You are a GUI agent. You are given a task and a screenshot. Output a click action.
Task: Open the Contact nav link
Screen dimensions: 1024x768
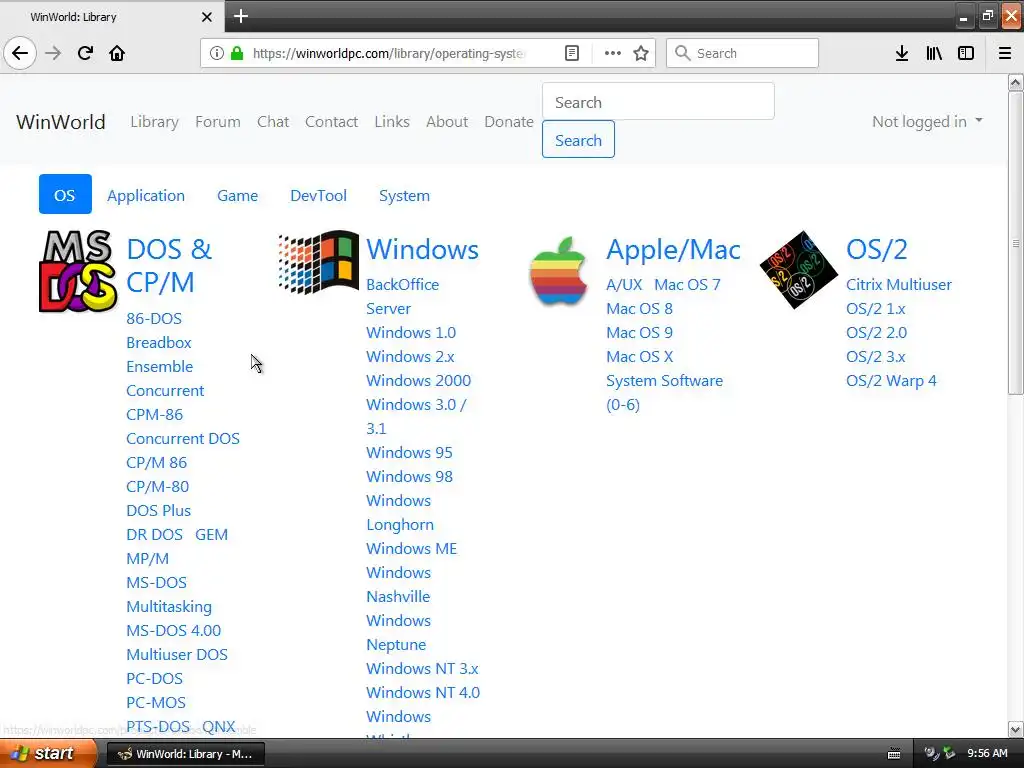pos(331,121)
